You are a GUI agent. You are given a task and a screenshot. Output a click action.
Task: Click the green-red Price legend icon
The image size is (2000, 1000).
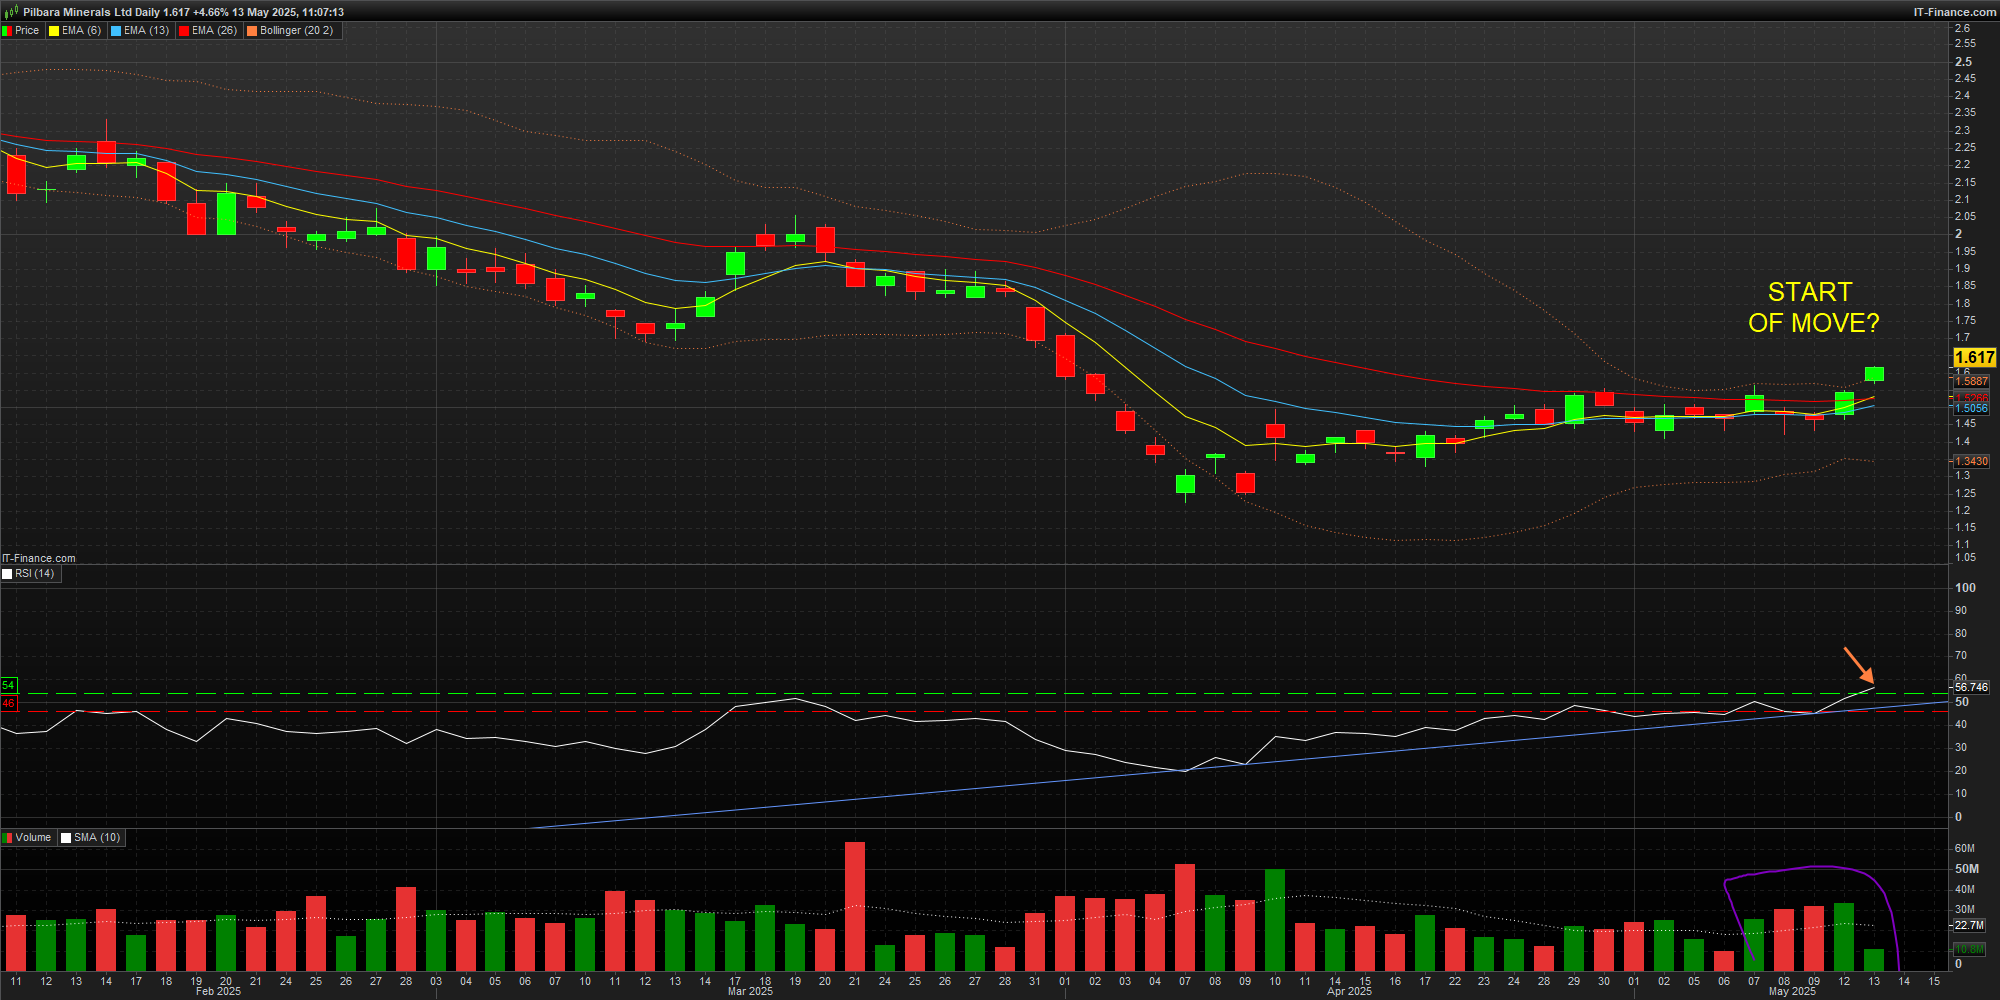[x=7, y=31]
